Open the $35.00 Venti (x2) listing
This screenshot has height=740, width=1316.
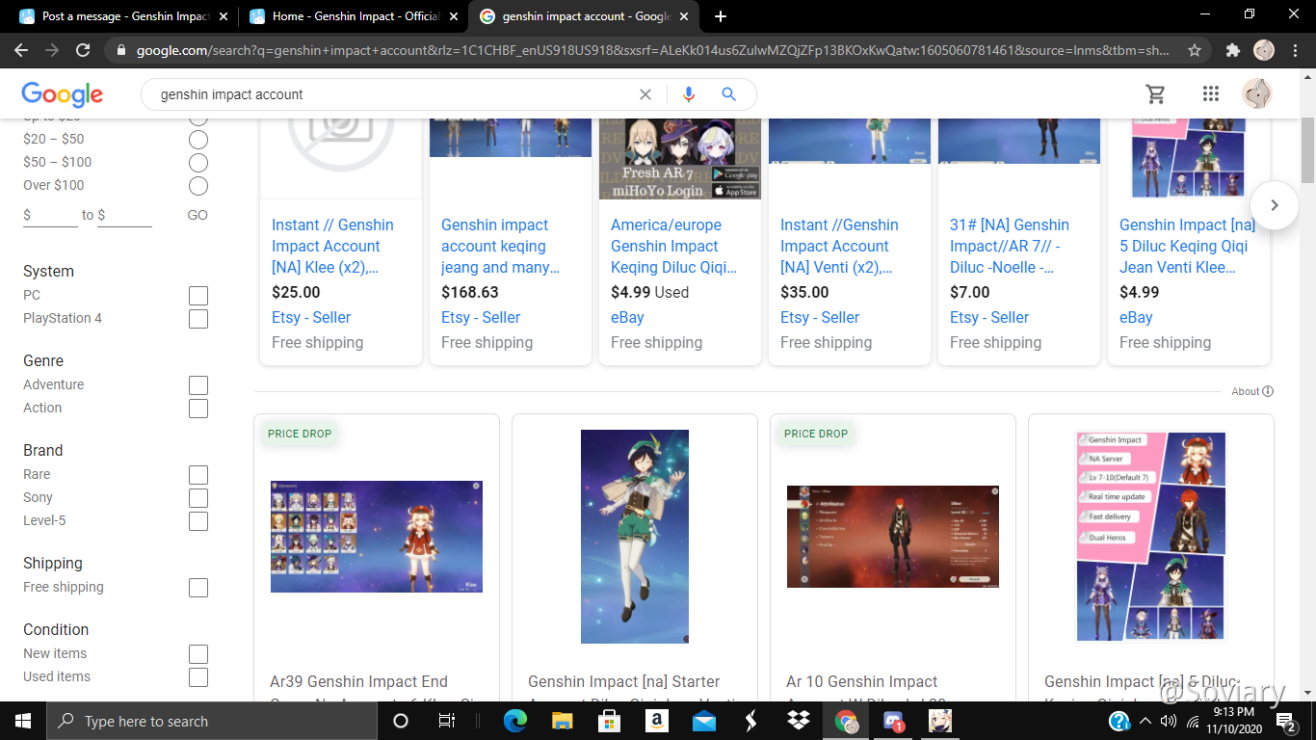839,246
